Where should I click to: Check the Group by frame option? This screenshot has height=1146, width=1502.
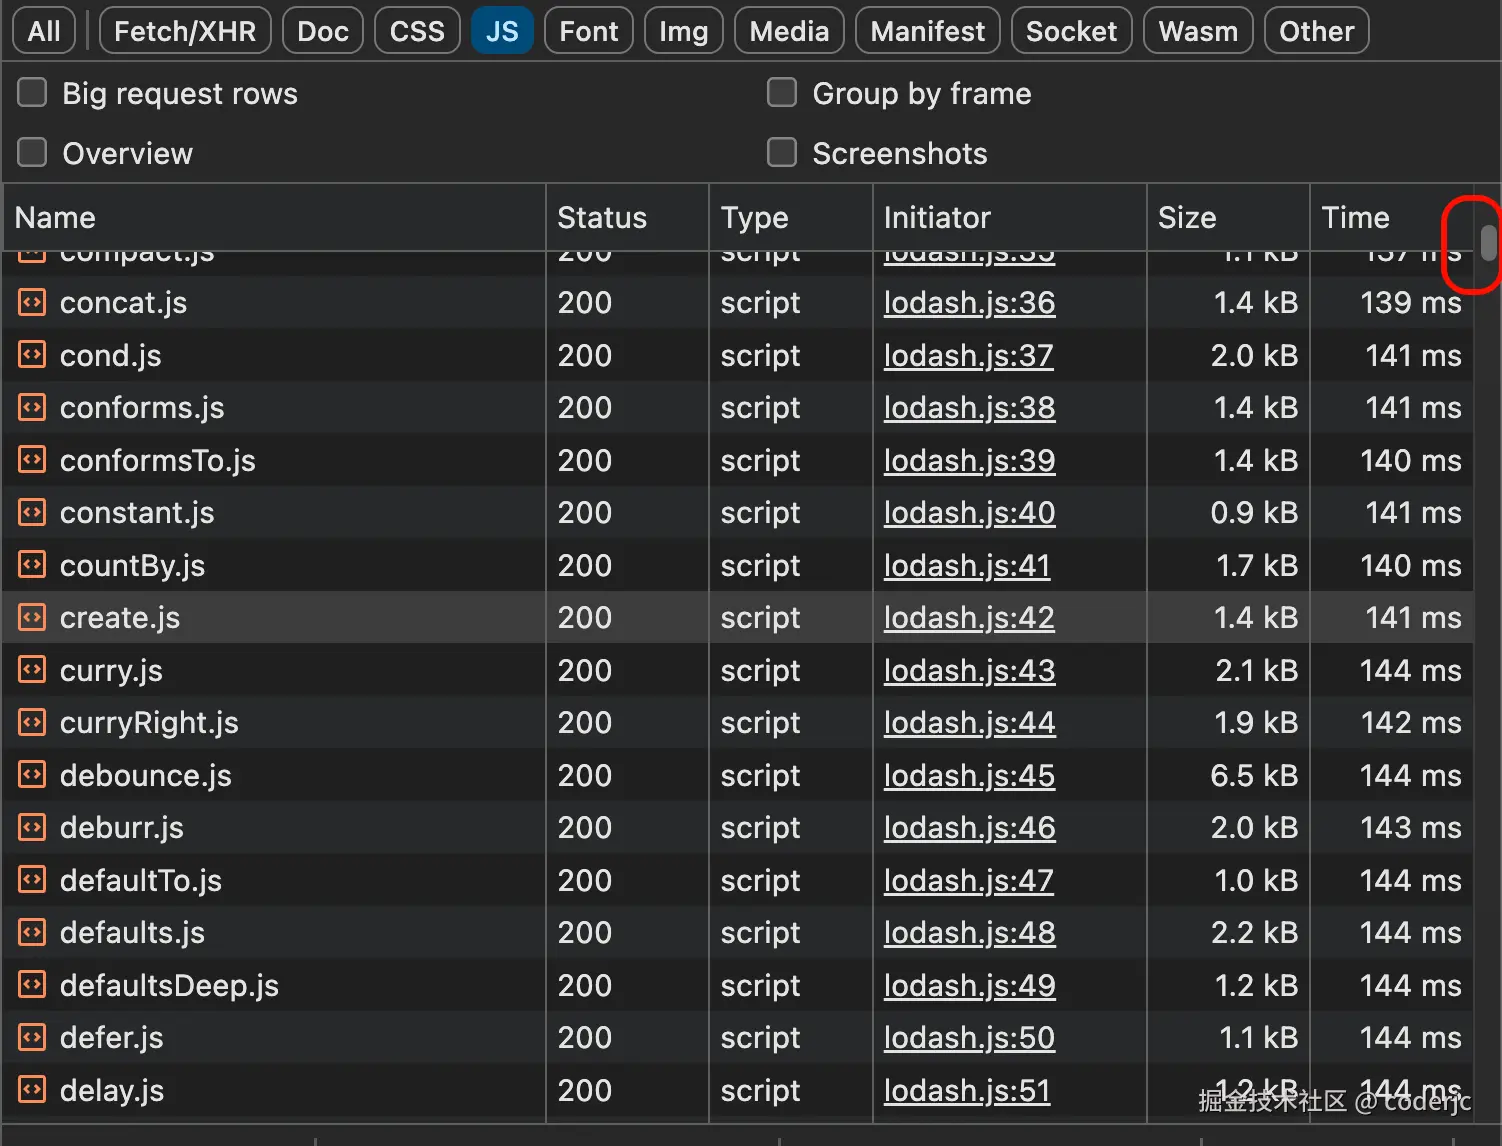[x=781, y=93]
